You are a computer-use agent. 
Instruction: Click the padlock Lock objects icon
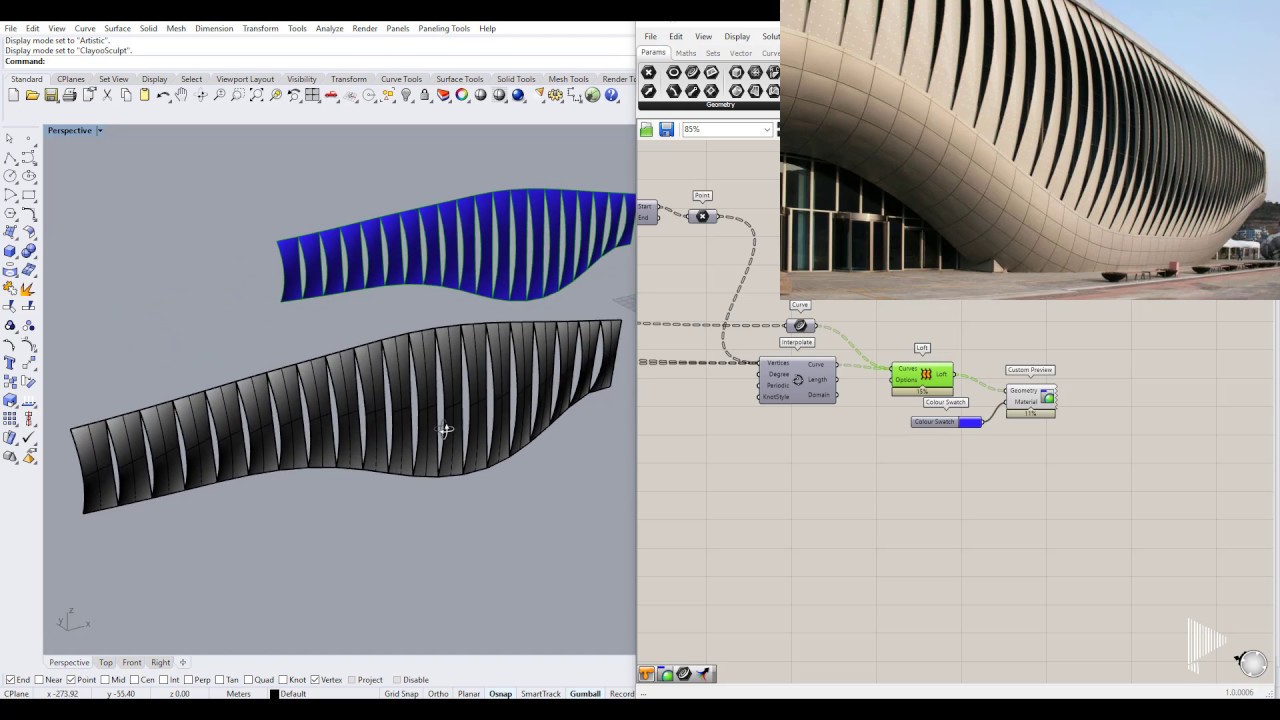click(x=424, y=95)
